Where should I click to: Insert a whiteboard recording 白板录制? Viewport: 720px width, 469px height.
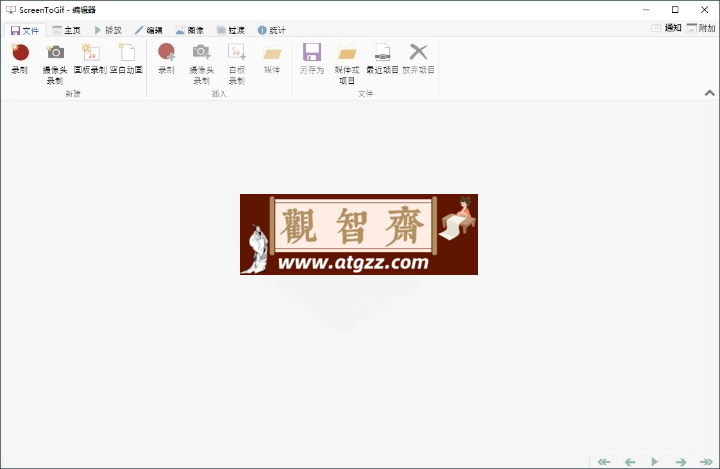[x=237, y=64]
